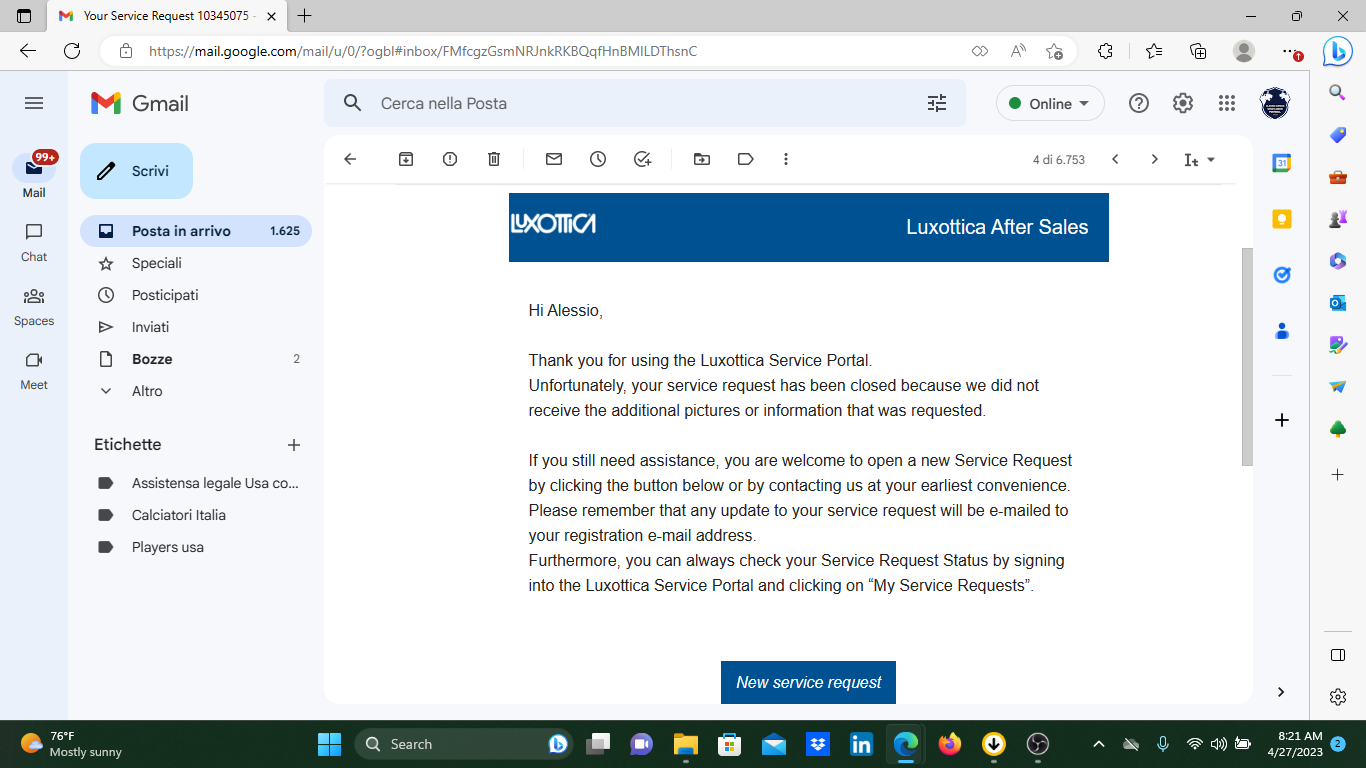The height and width of the screenshot is (768, 1366).
Task: Click the email vertical scrollbar
Action: [x=1246, y=357]
